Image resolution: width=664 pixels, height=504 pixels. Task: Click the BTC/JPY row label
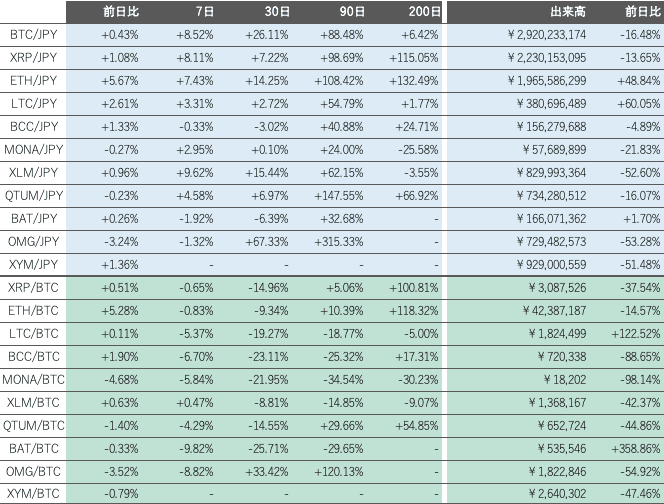click(x=33, y=34)
